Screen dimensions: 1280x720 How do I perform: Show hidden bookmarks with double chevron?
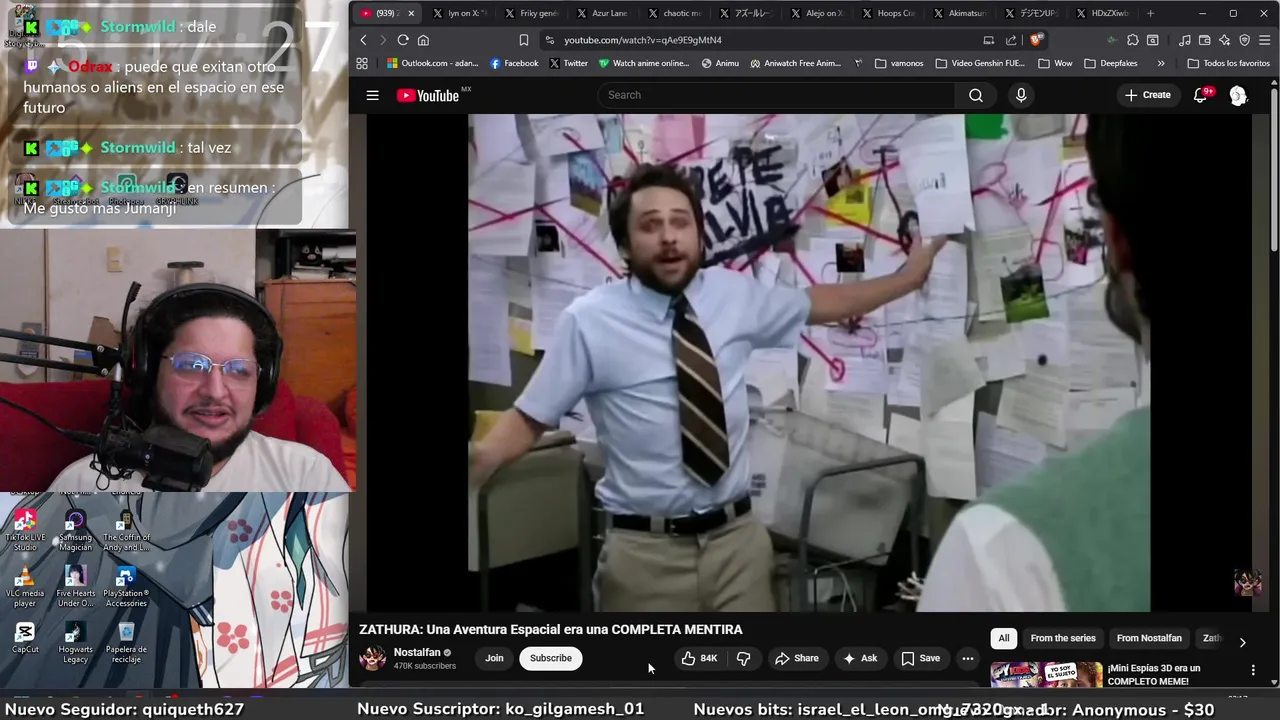click(x=1161, y=63)
